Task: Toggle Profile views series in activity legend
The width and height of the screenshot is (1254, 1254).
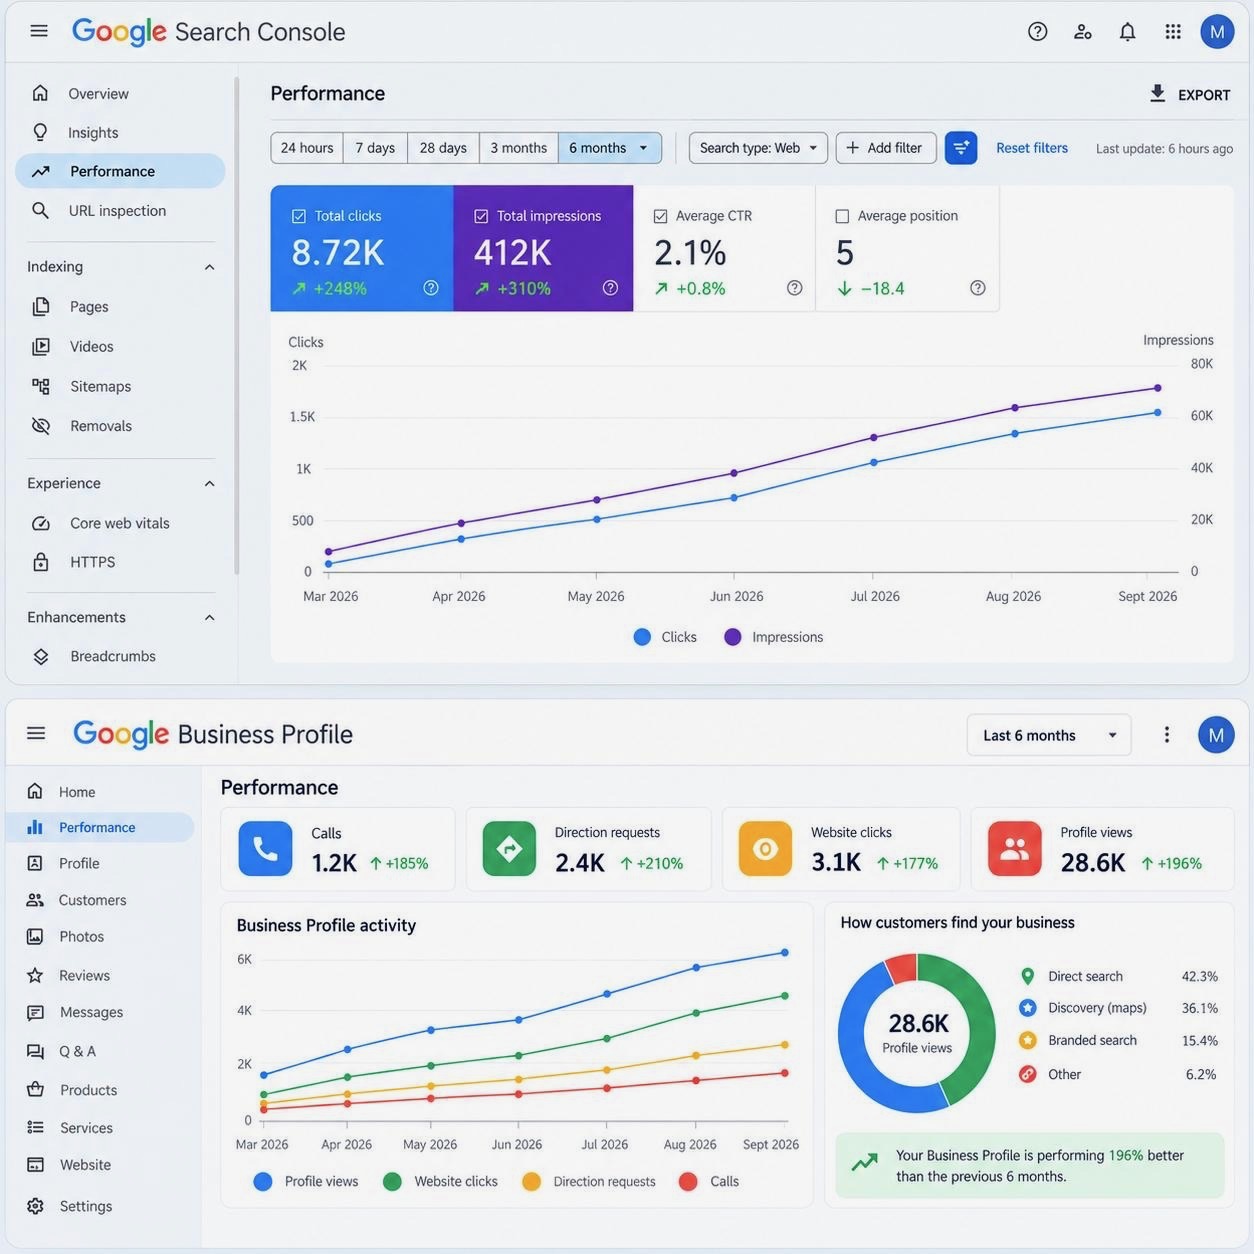Action: (x=306, y=1181)
